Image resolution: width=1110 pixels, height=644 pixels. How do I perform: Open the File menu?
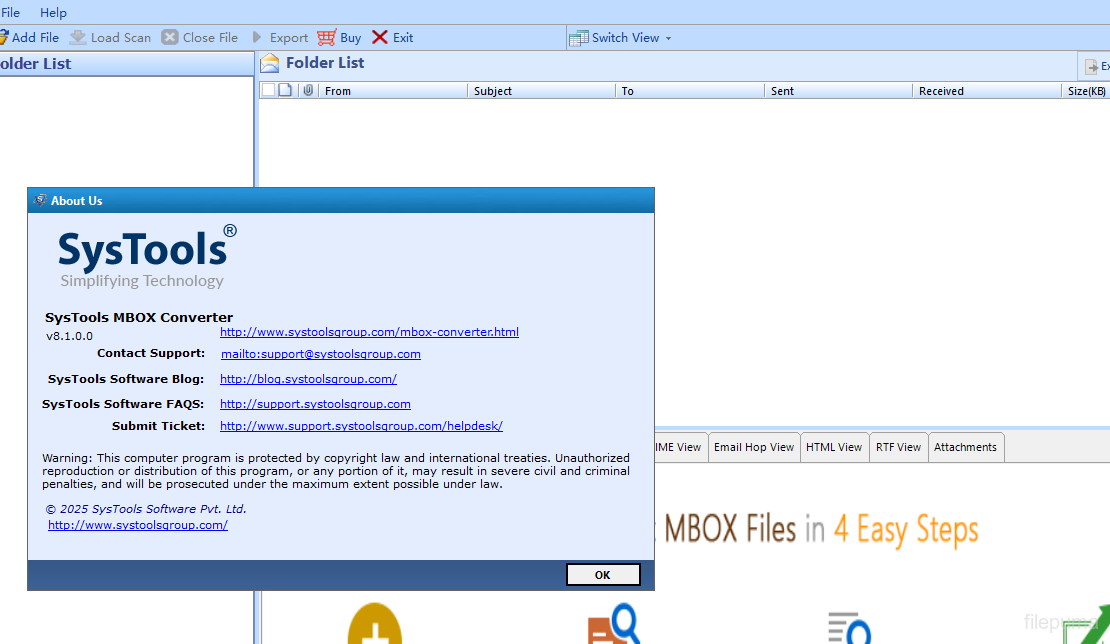coord(10,12)
